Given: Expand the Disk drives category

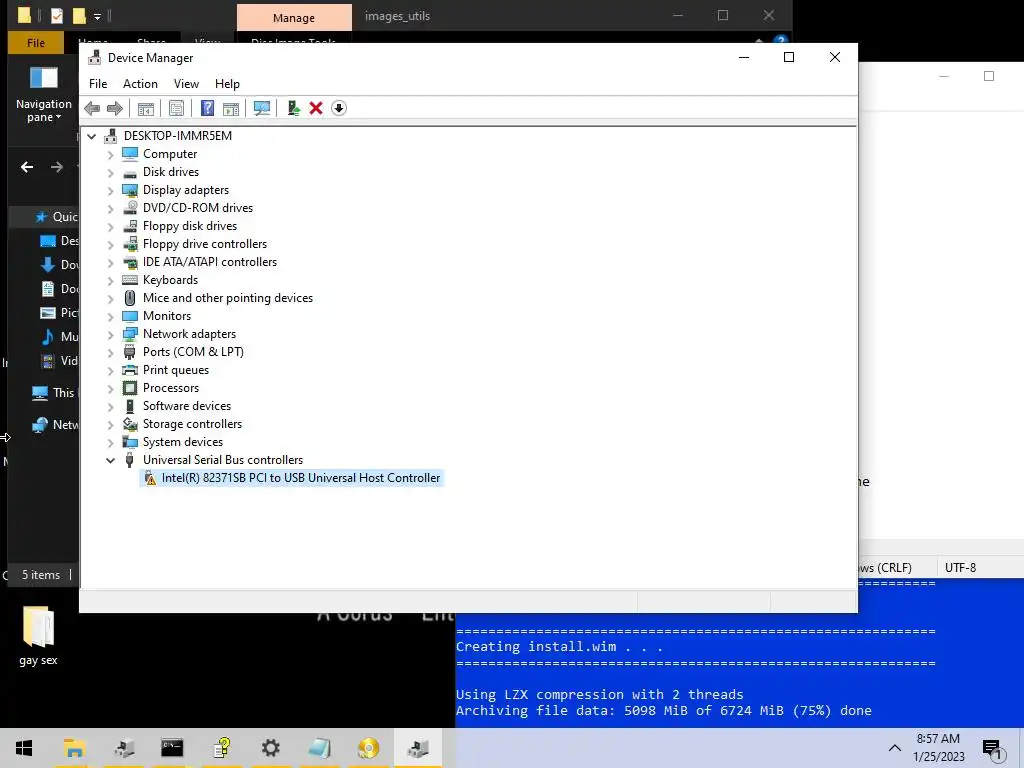Looking at the screenshot, I should coord(110,173).
